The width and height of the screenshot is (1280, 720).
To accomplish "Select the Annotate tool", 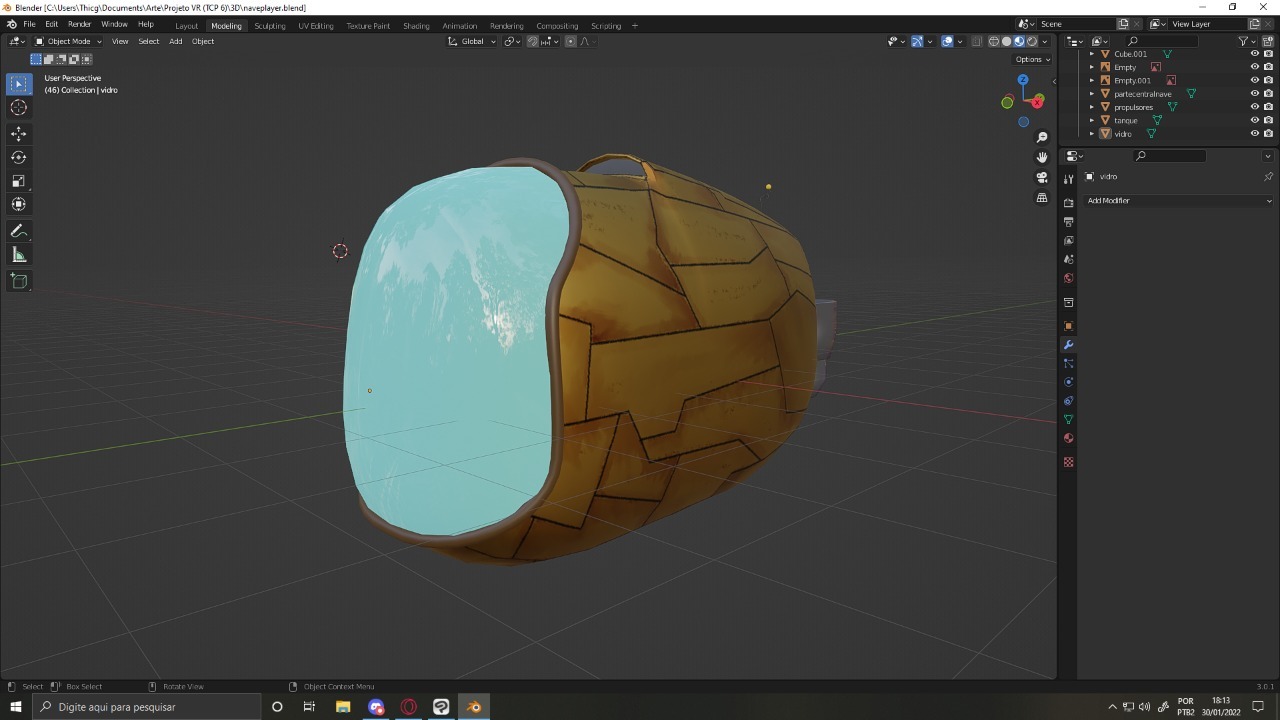I will 18,230.
